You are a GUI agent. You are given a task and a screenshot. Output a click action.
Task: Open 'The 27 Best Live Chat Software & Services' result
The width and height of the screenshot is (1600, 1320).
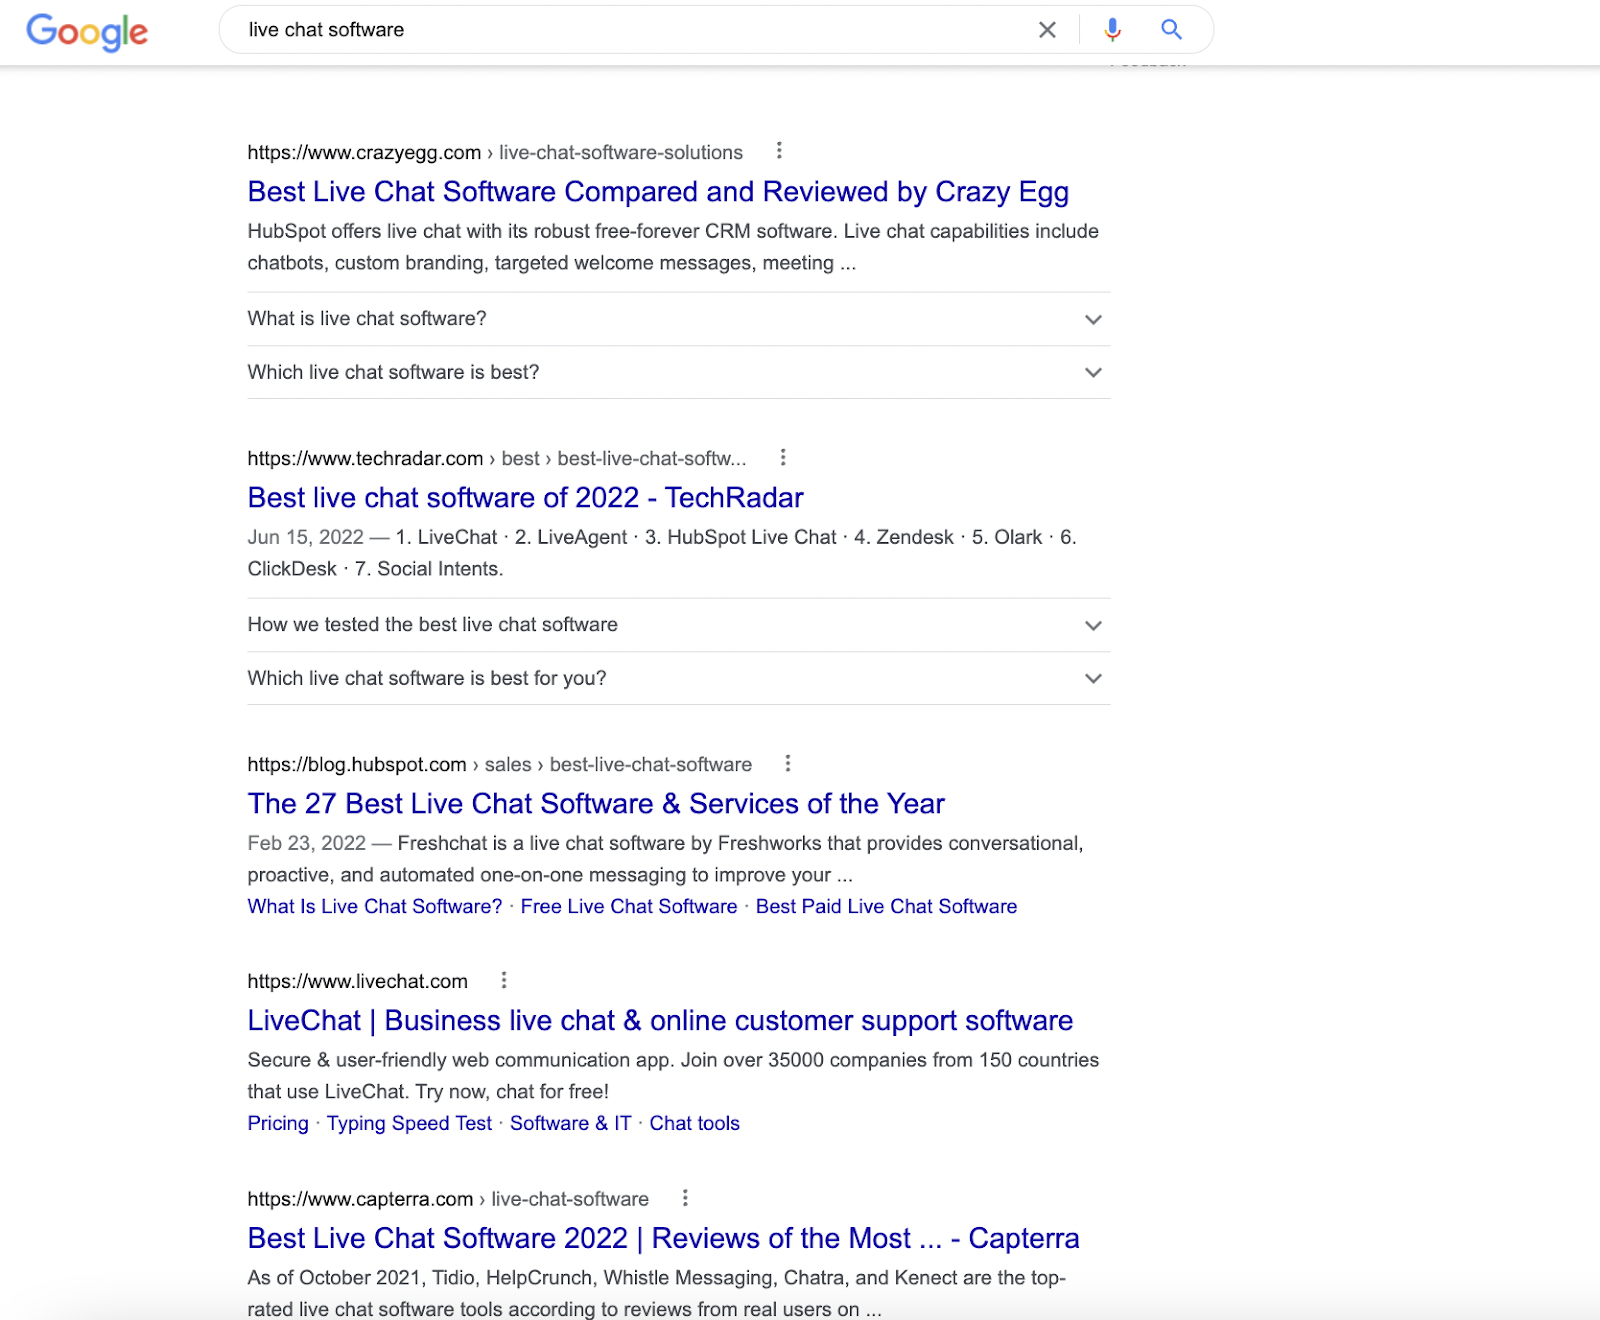pos(596,804)
